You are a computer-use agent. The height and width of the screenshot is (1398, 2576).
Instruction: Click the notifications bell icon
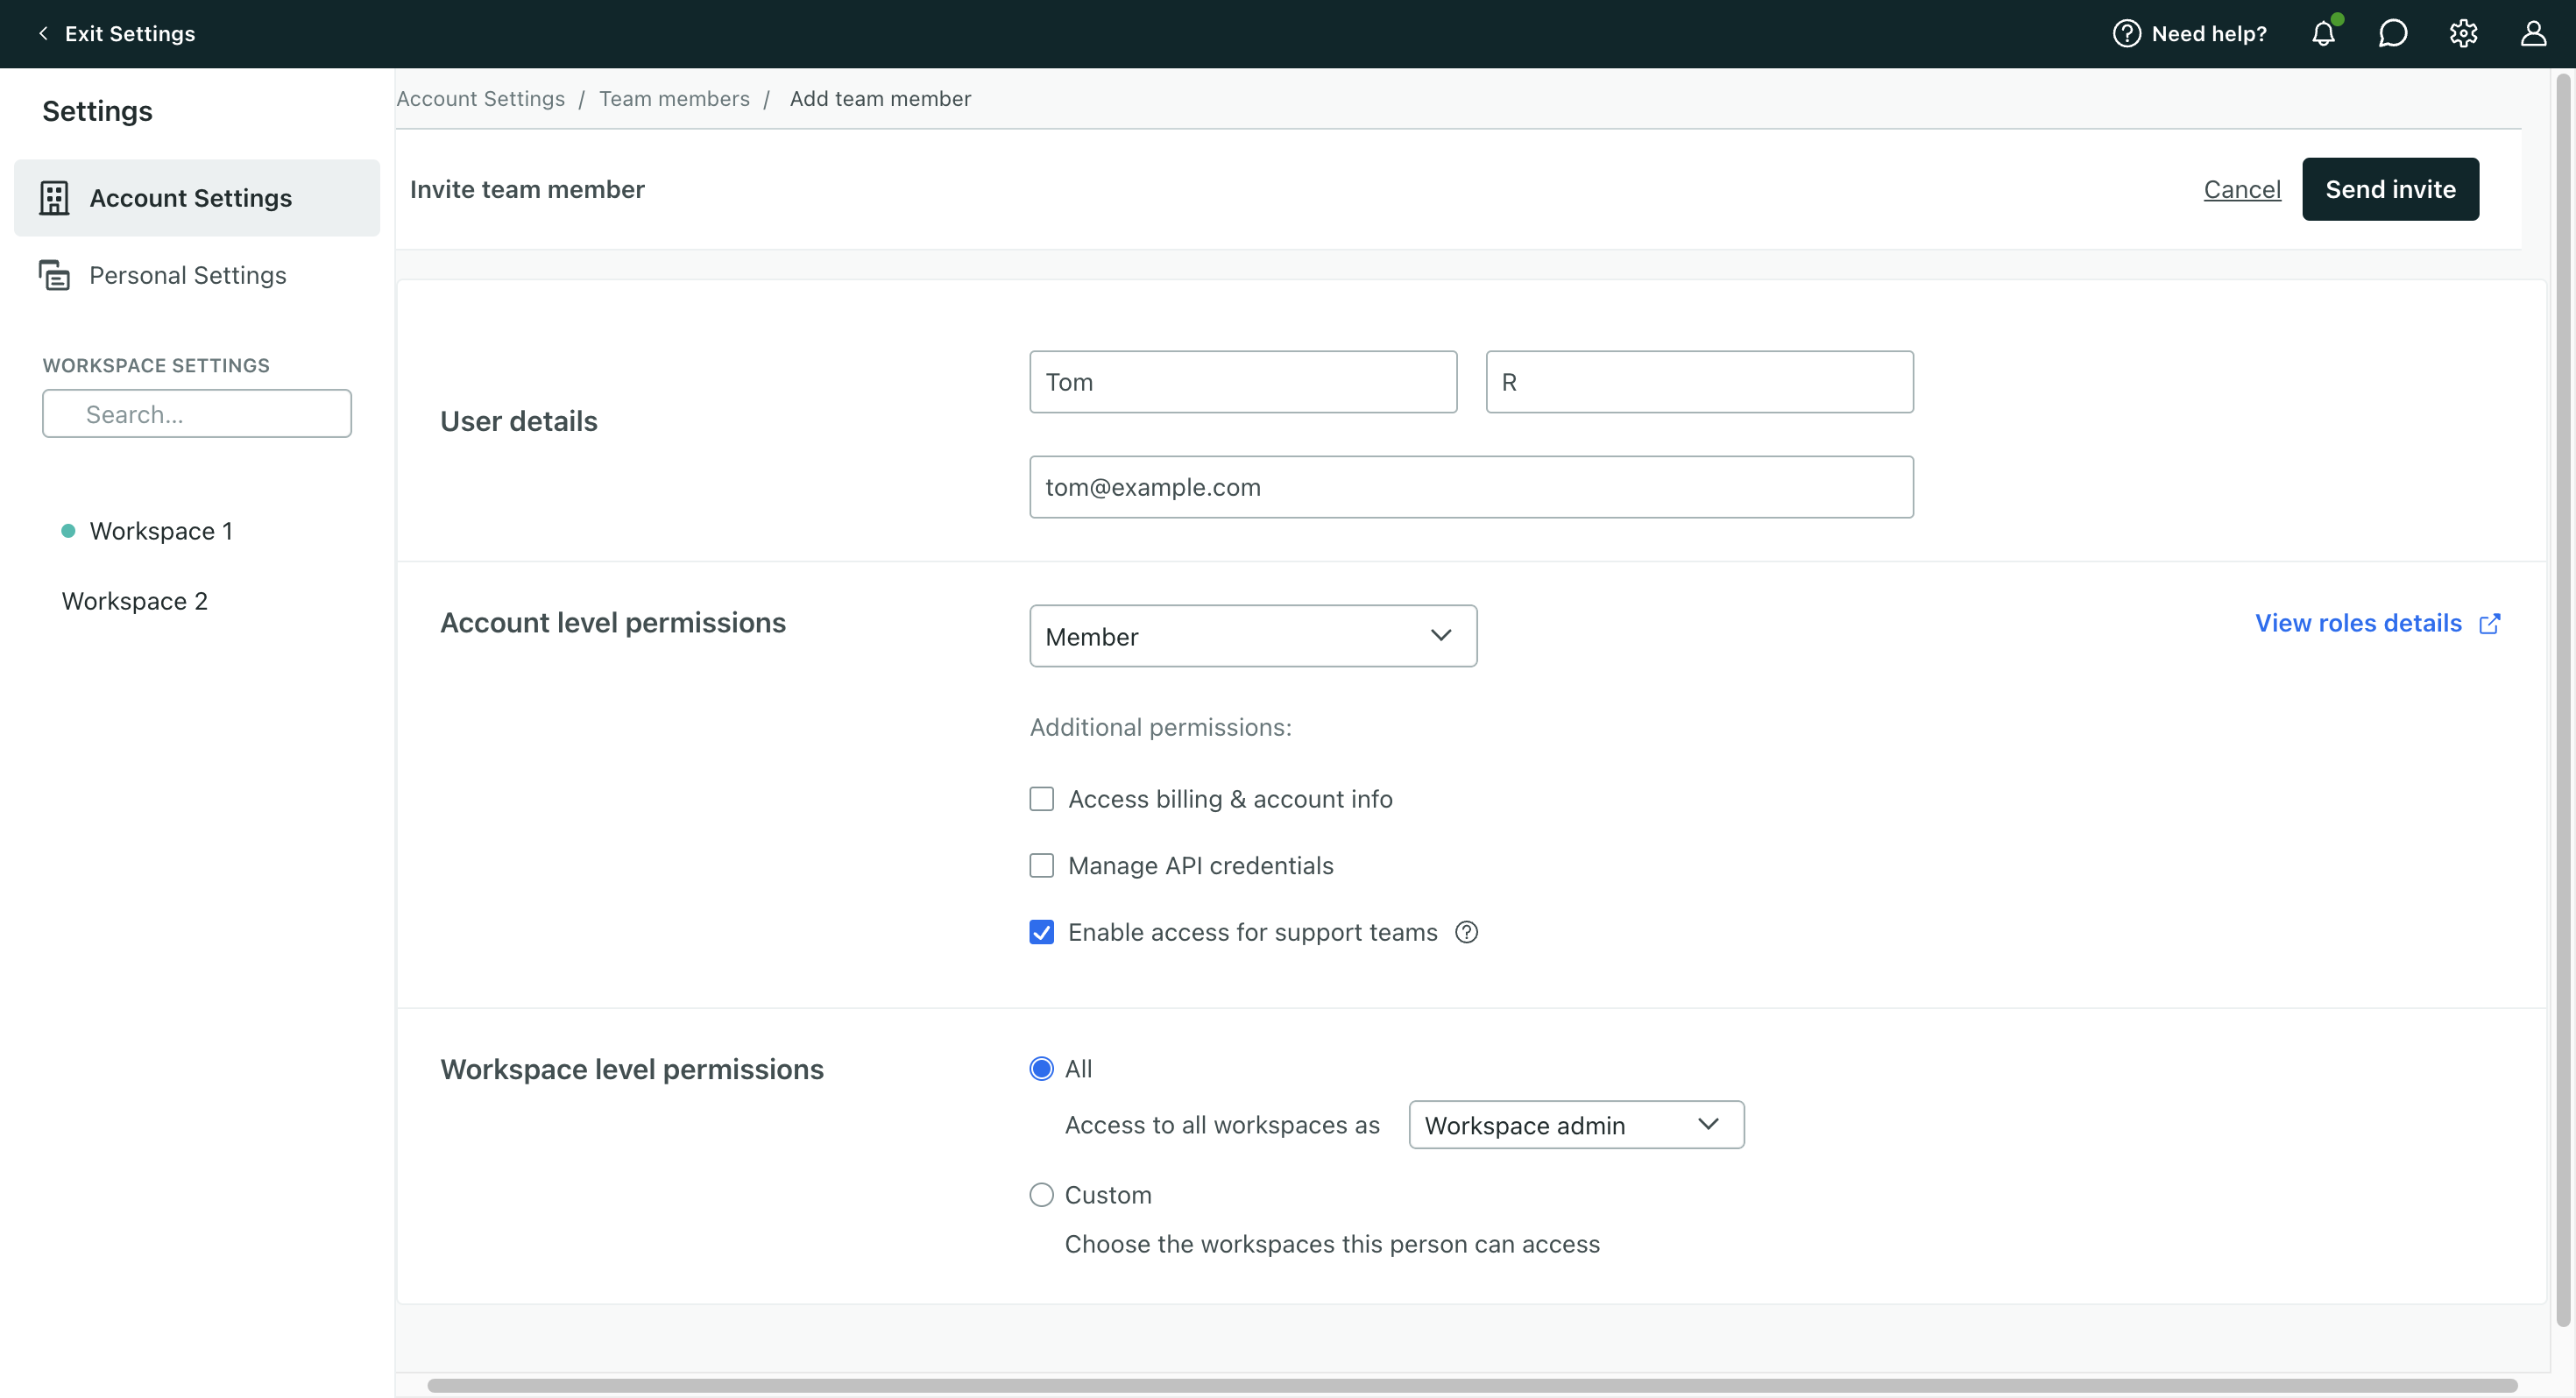pos(2323,33)
